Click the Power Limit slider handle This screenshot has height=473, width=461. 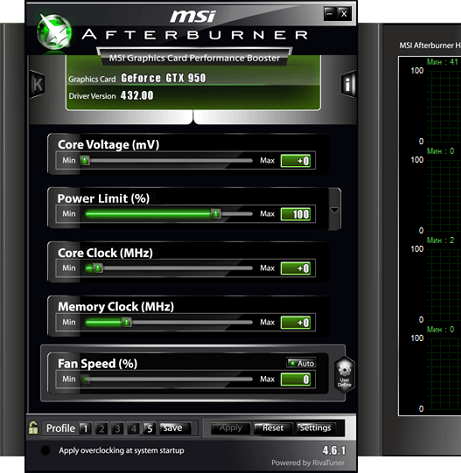216,214
